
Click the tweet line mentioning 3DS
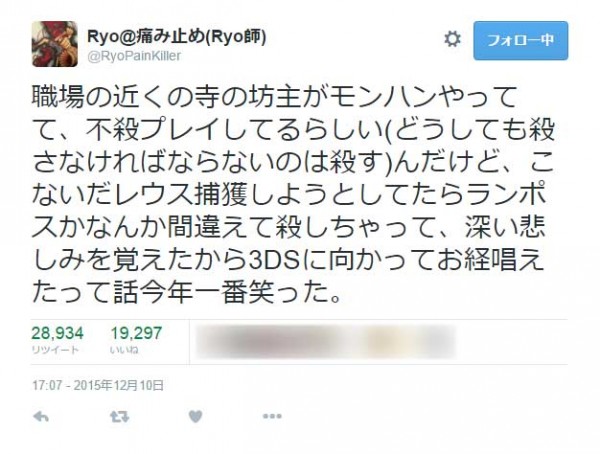point(289,260)
